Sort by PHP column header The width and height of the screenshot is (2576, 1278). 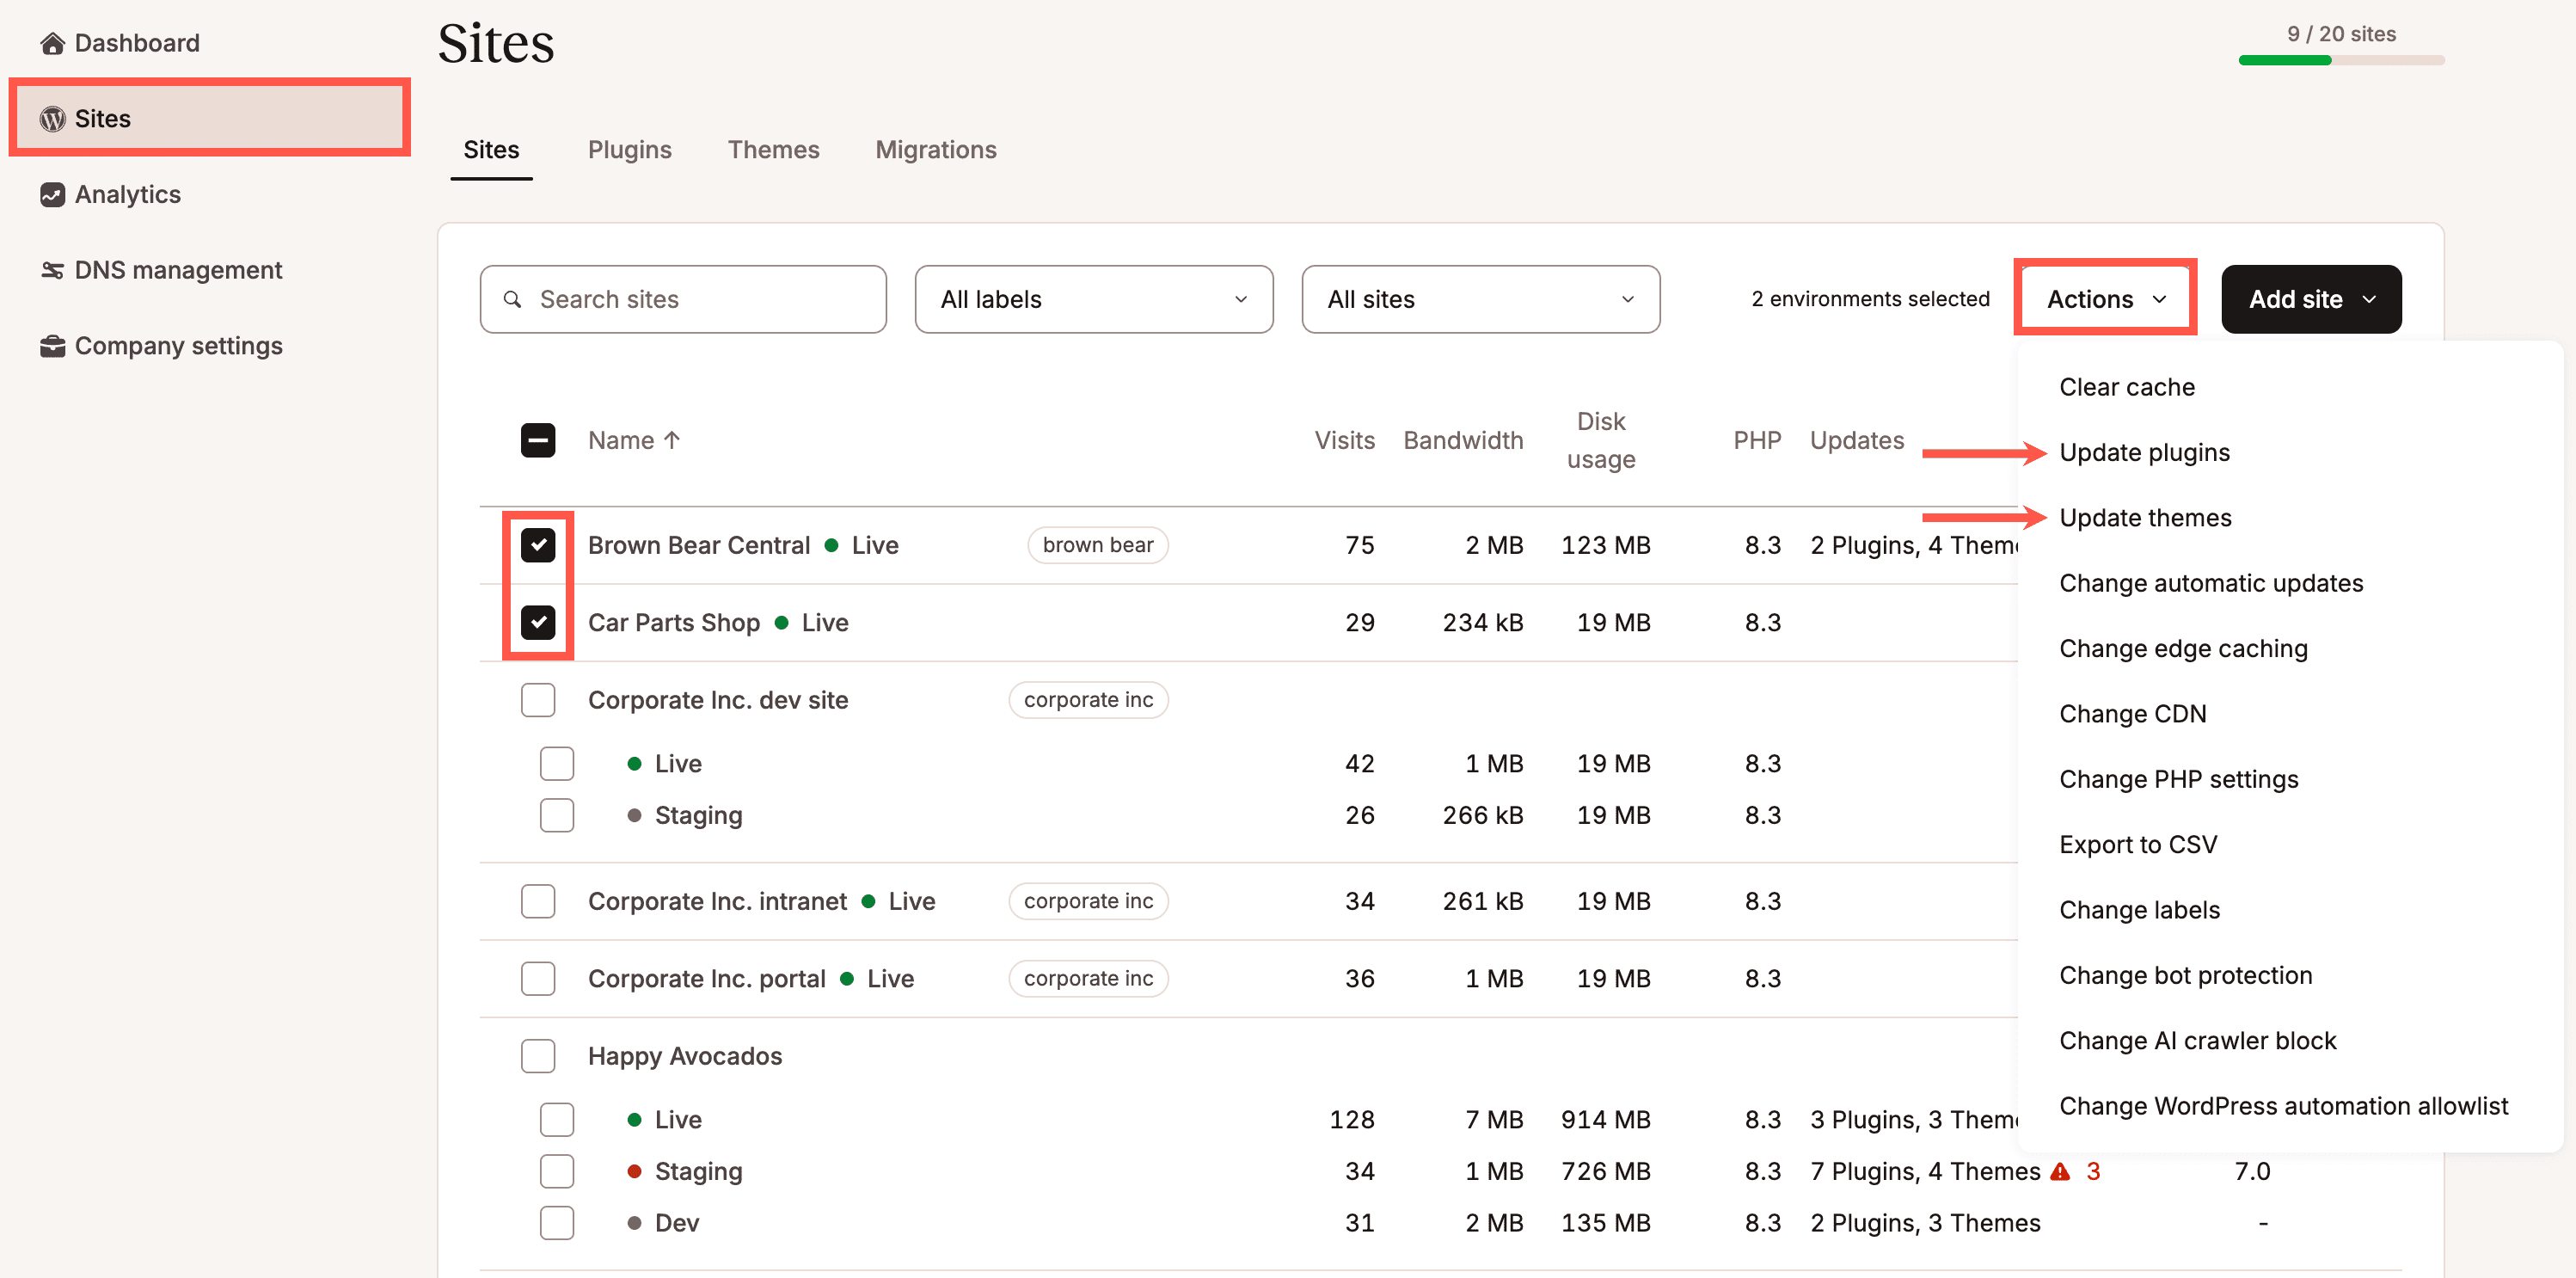[1757, 440]
